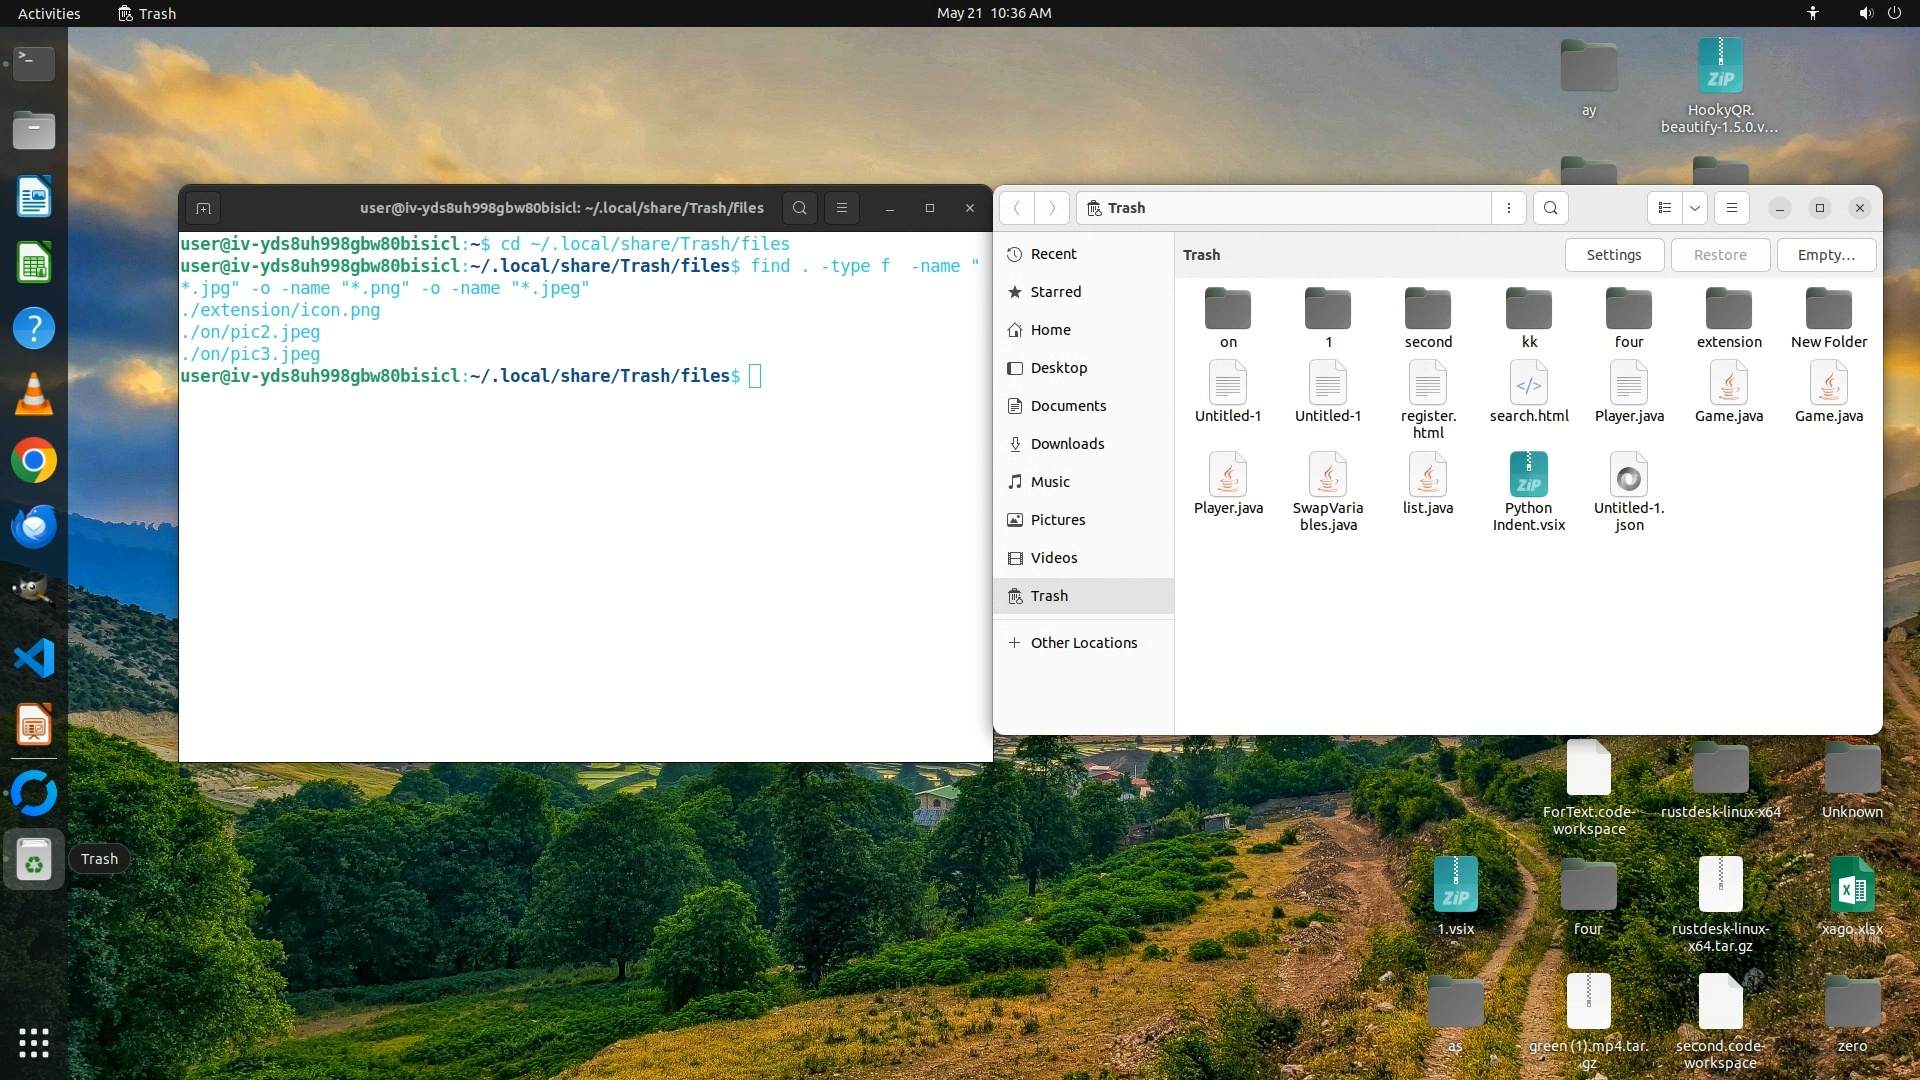Click the Empty... trash button
This screenshot has width=1920, height=1080.
(1825, 255)
